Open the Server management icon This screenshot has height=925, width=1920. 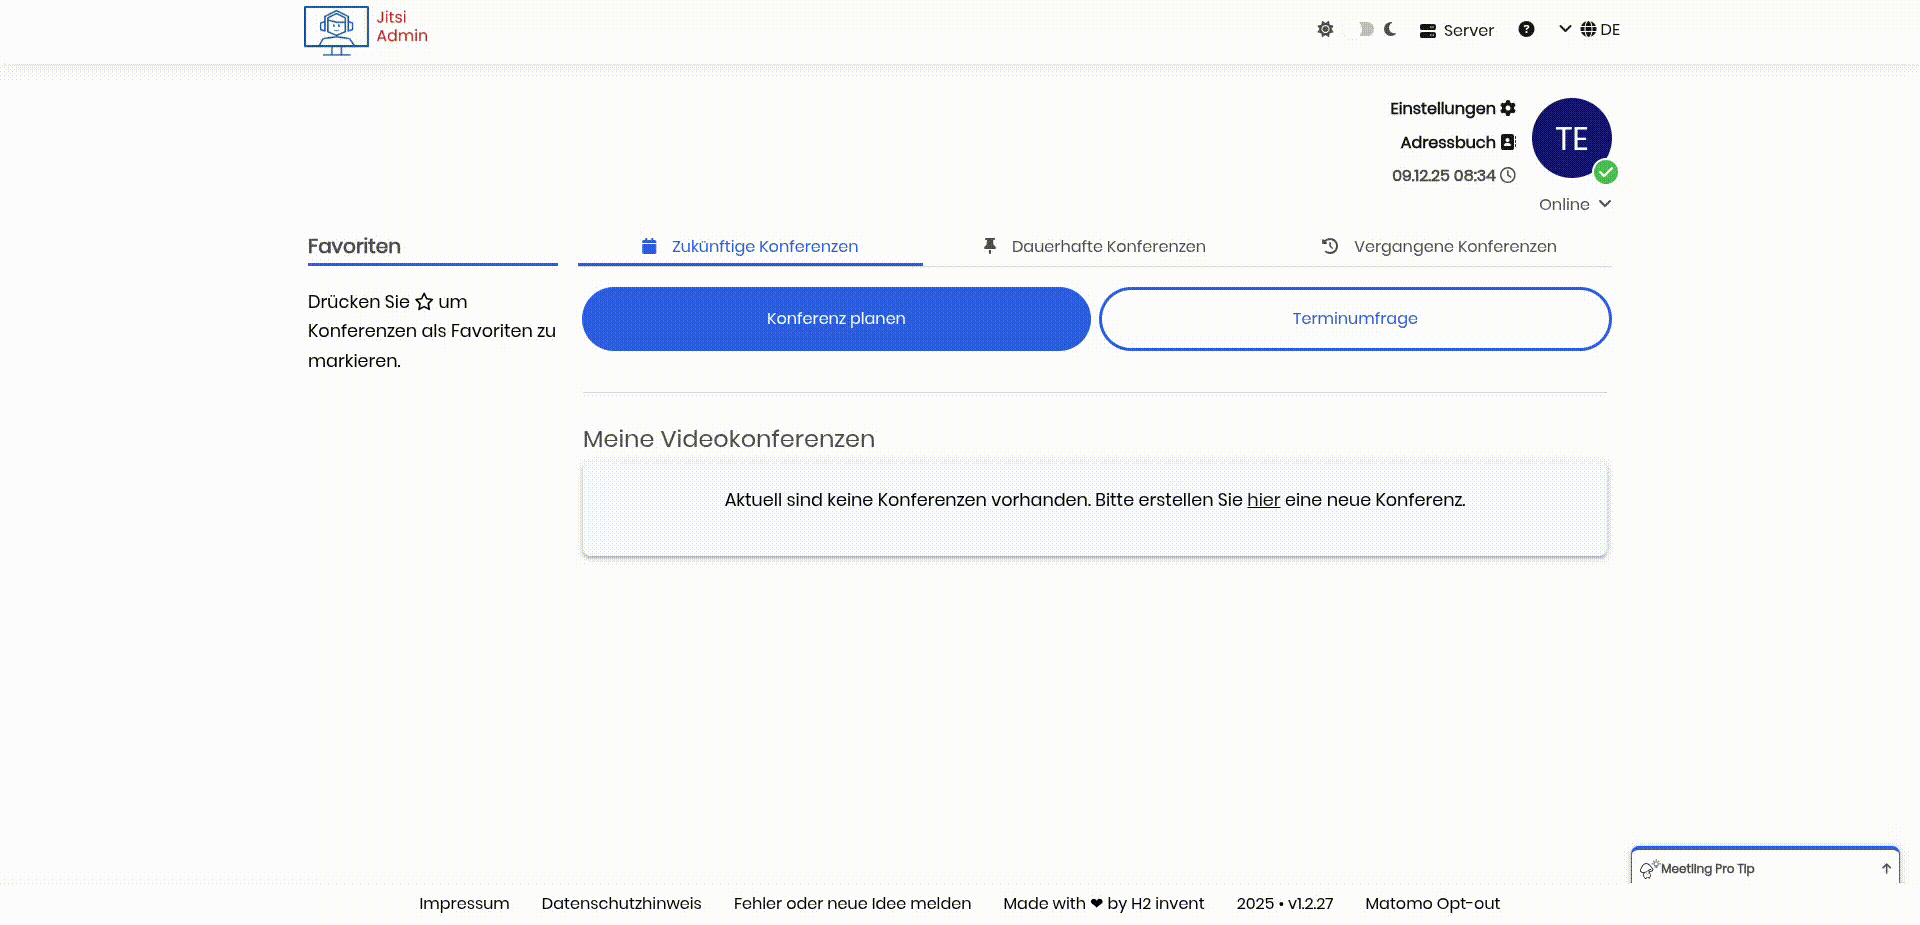pyautogui.click(x=1428, y=30)
